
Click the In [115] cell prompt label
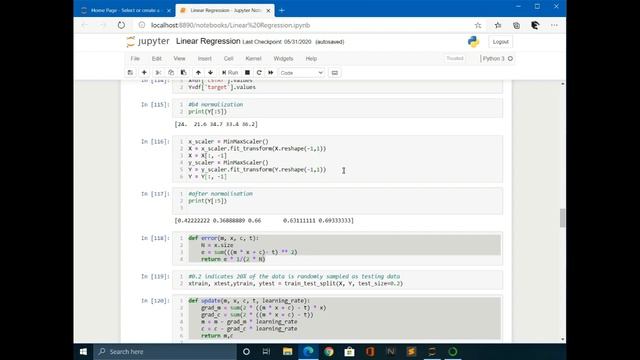(x=155, y=104)
